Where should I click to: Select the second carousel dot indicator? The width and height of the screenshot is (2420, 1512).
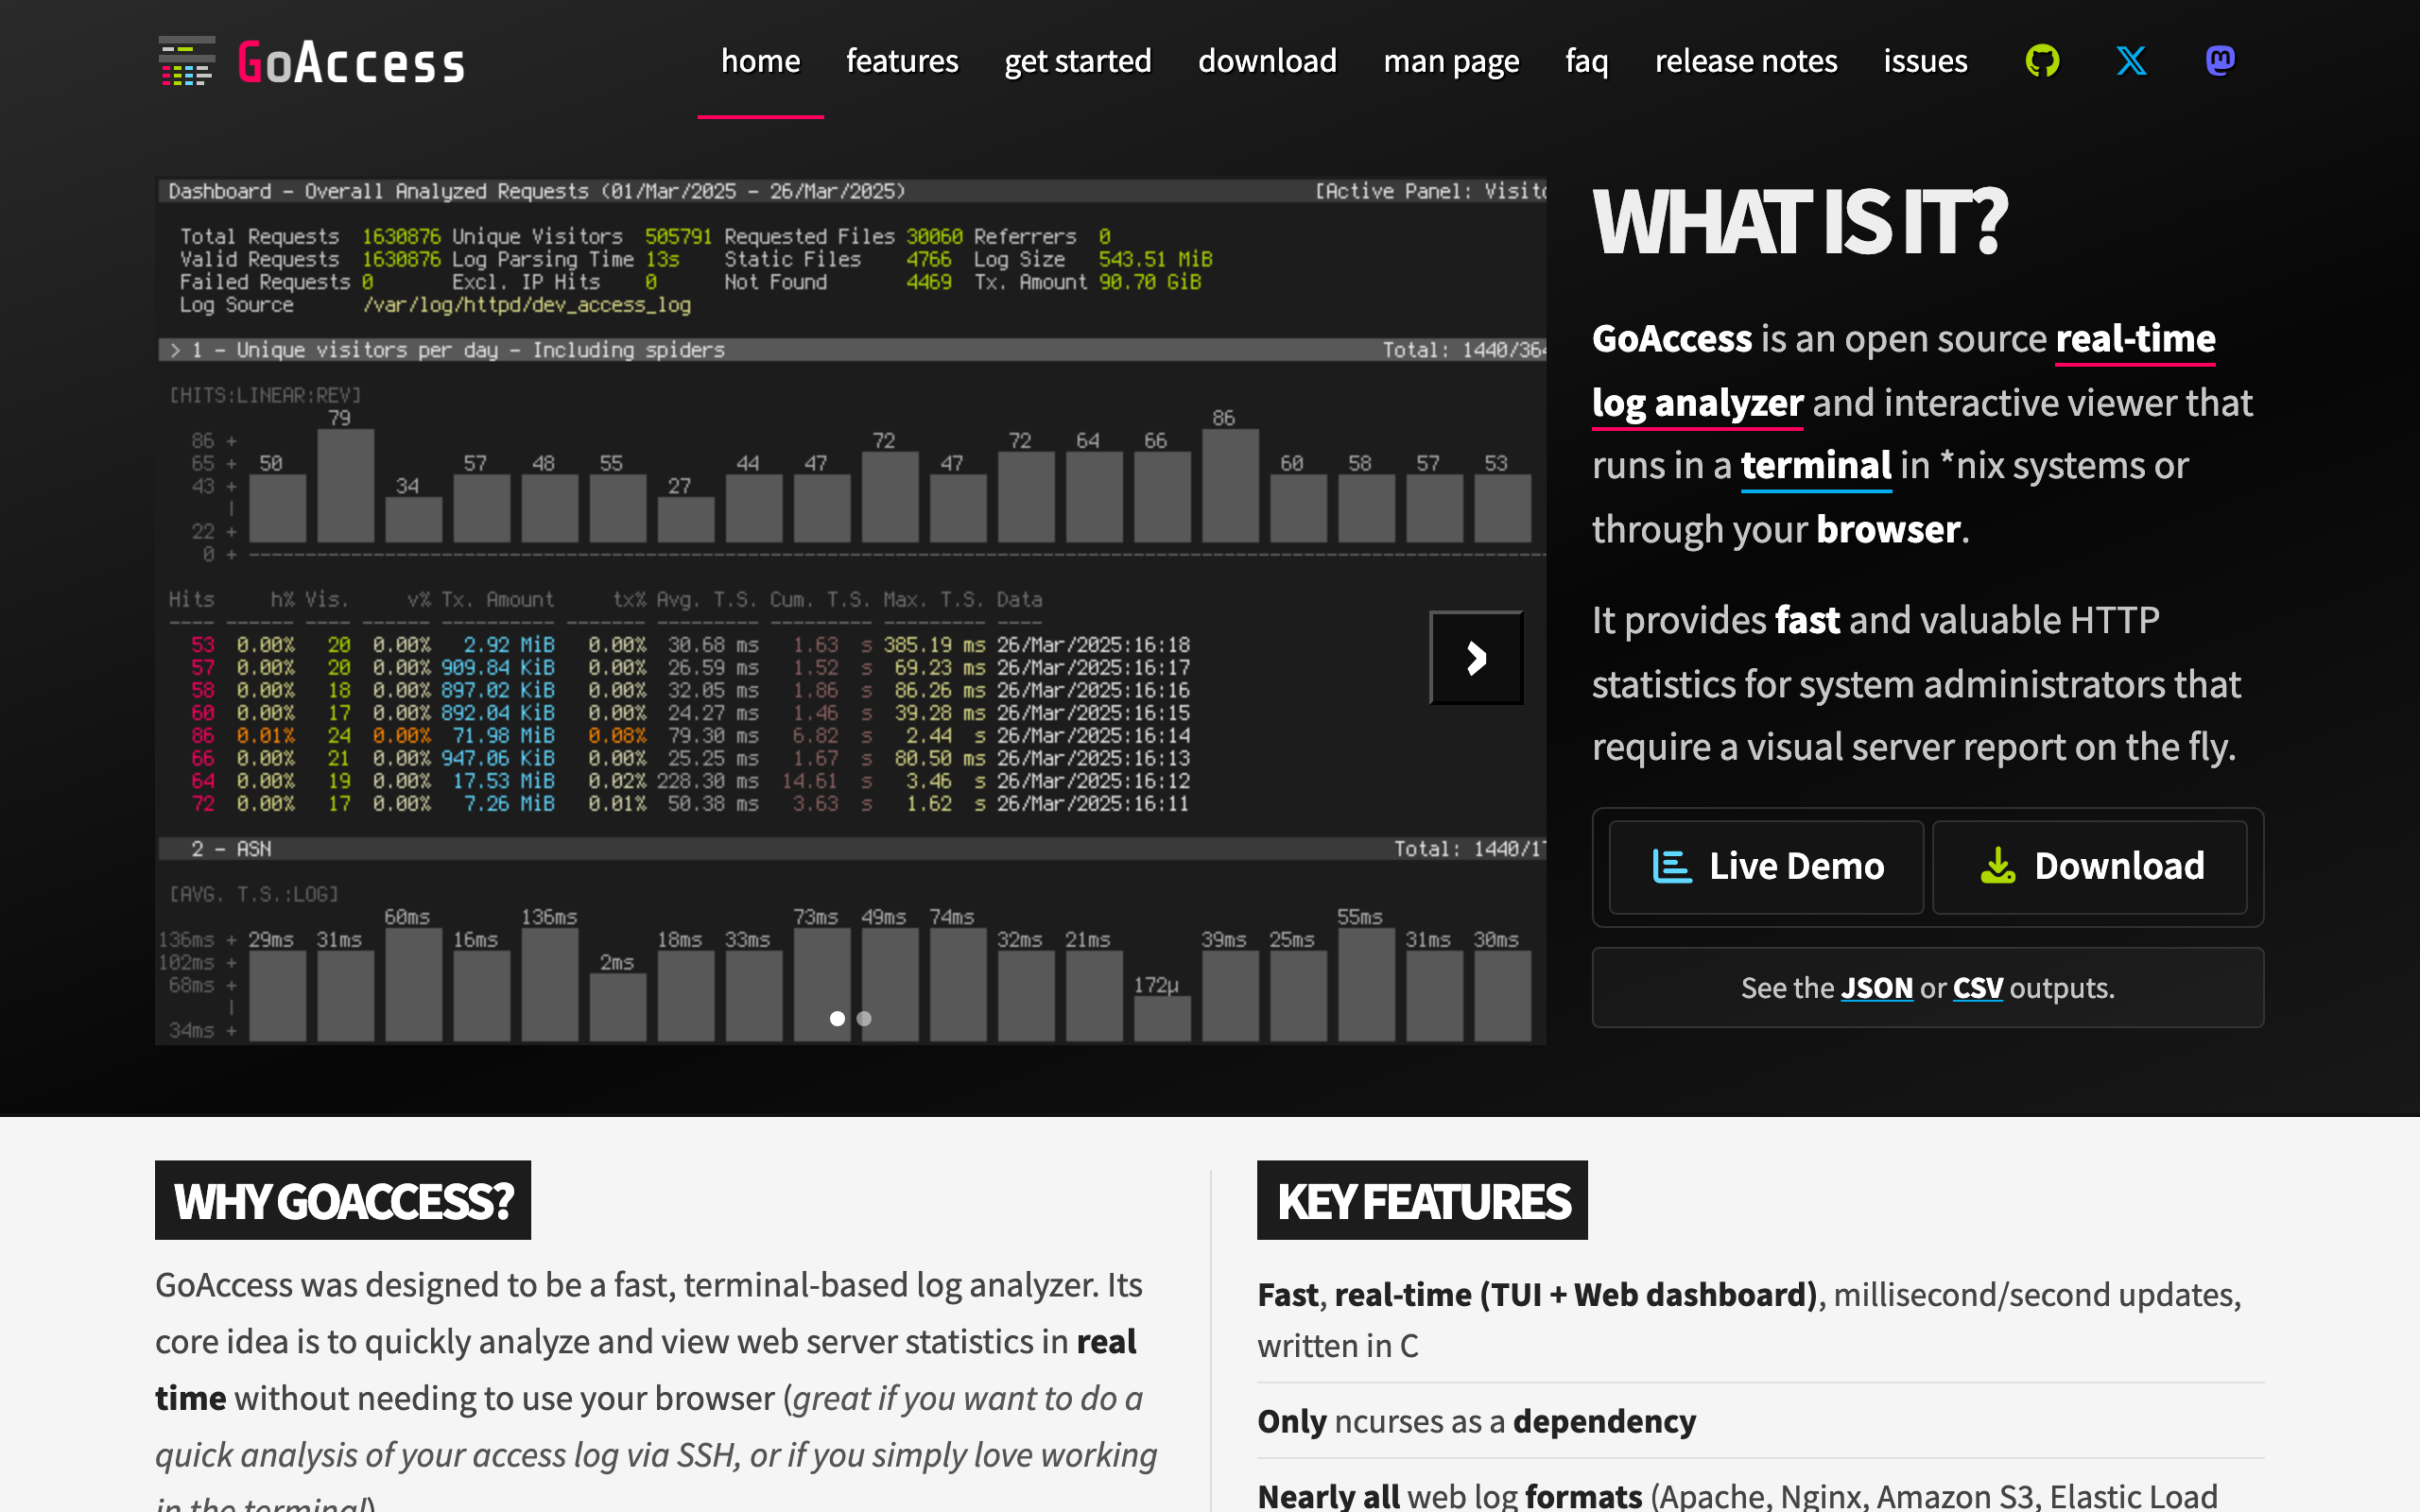865,1018
